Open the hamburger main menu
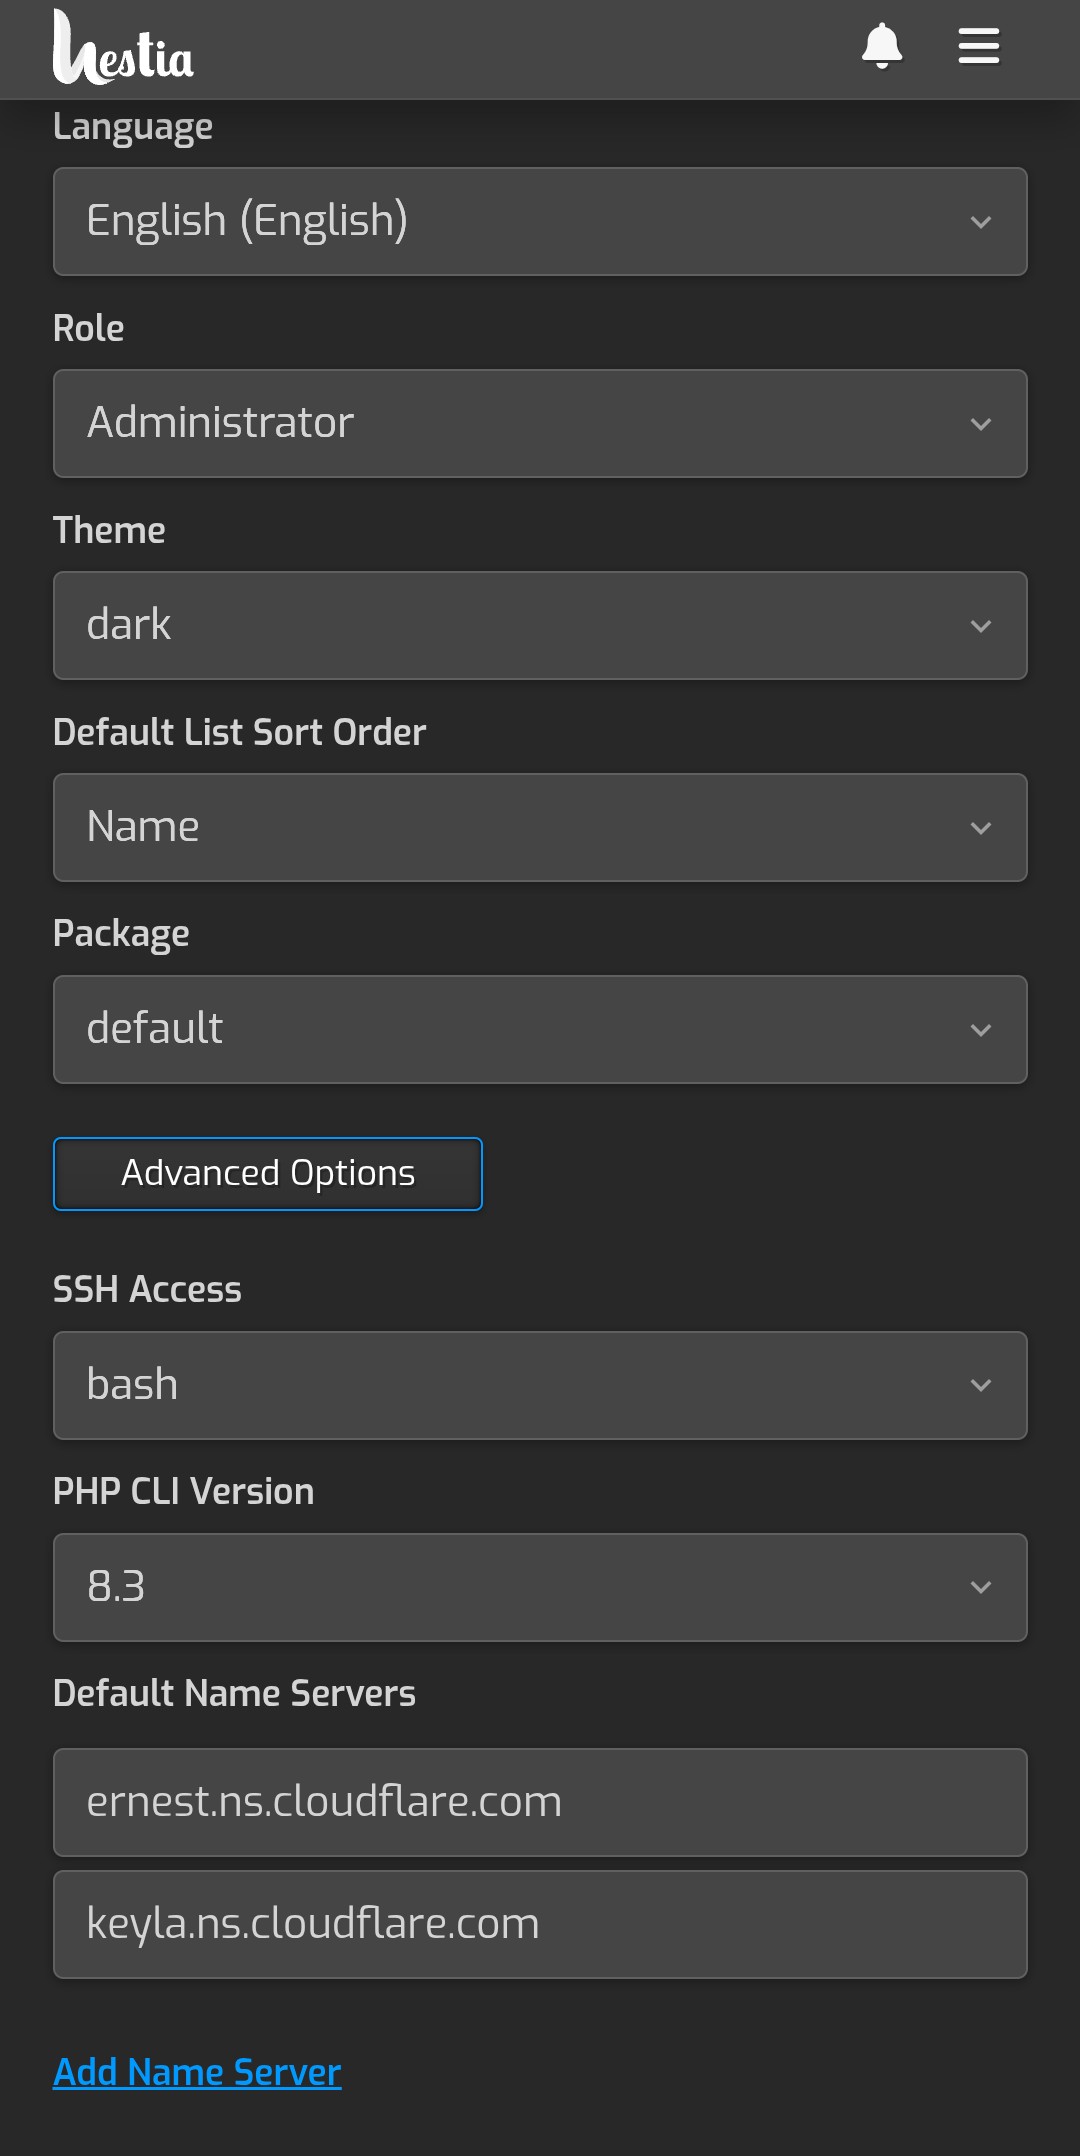 (978, 47)
